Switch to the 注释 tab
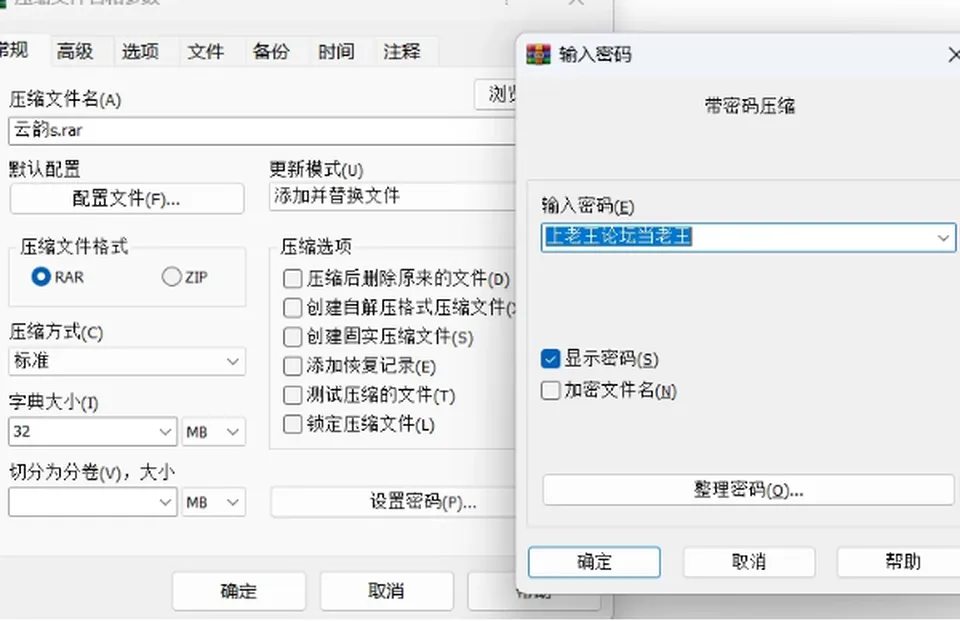Image resolution: width=960 pixels, height=621 pixels. [402, 51]
